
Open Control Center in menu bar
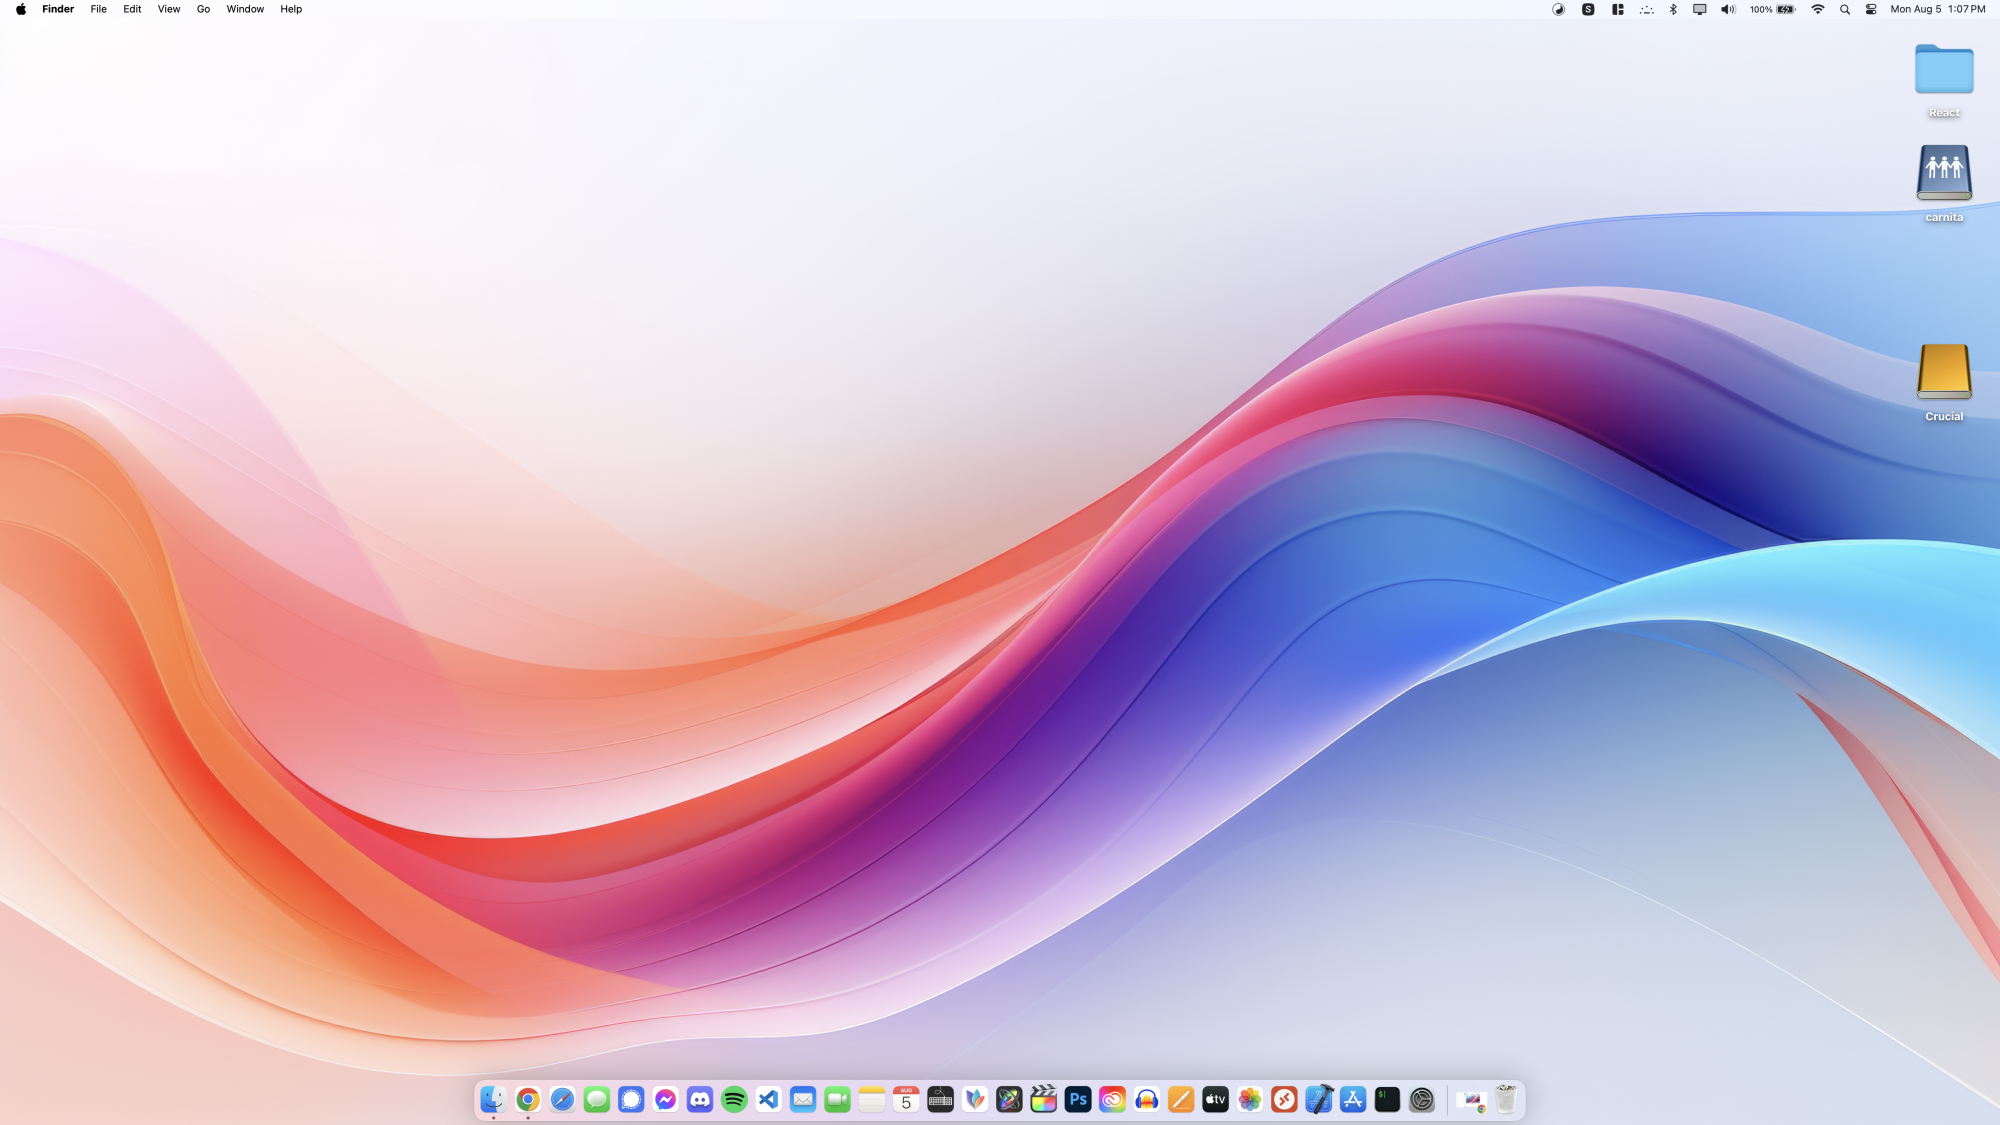point(1871,9)
